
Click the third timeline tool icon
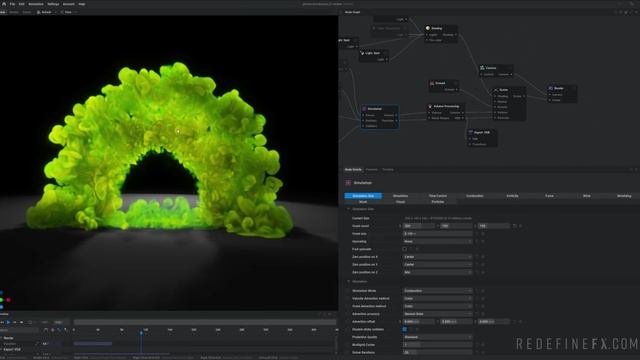click(59, 330)
